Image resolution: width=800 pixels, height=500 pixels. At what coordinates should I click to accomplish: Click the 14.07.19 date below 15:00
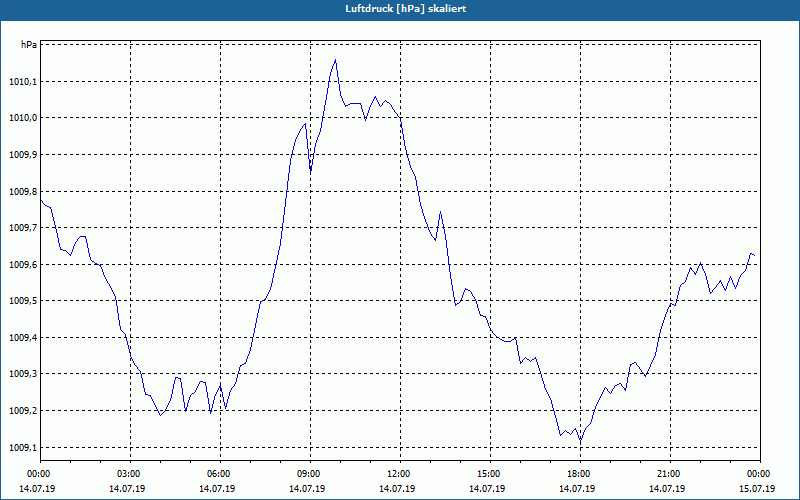pyautogui.click(x=487, y=488)
